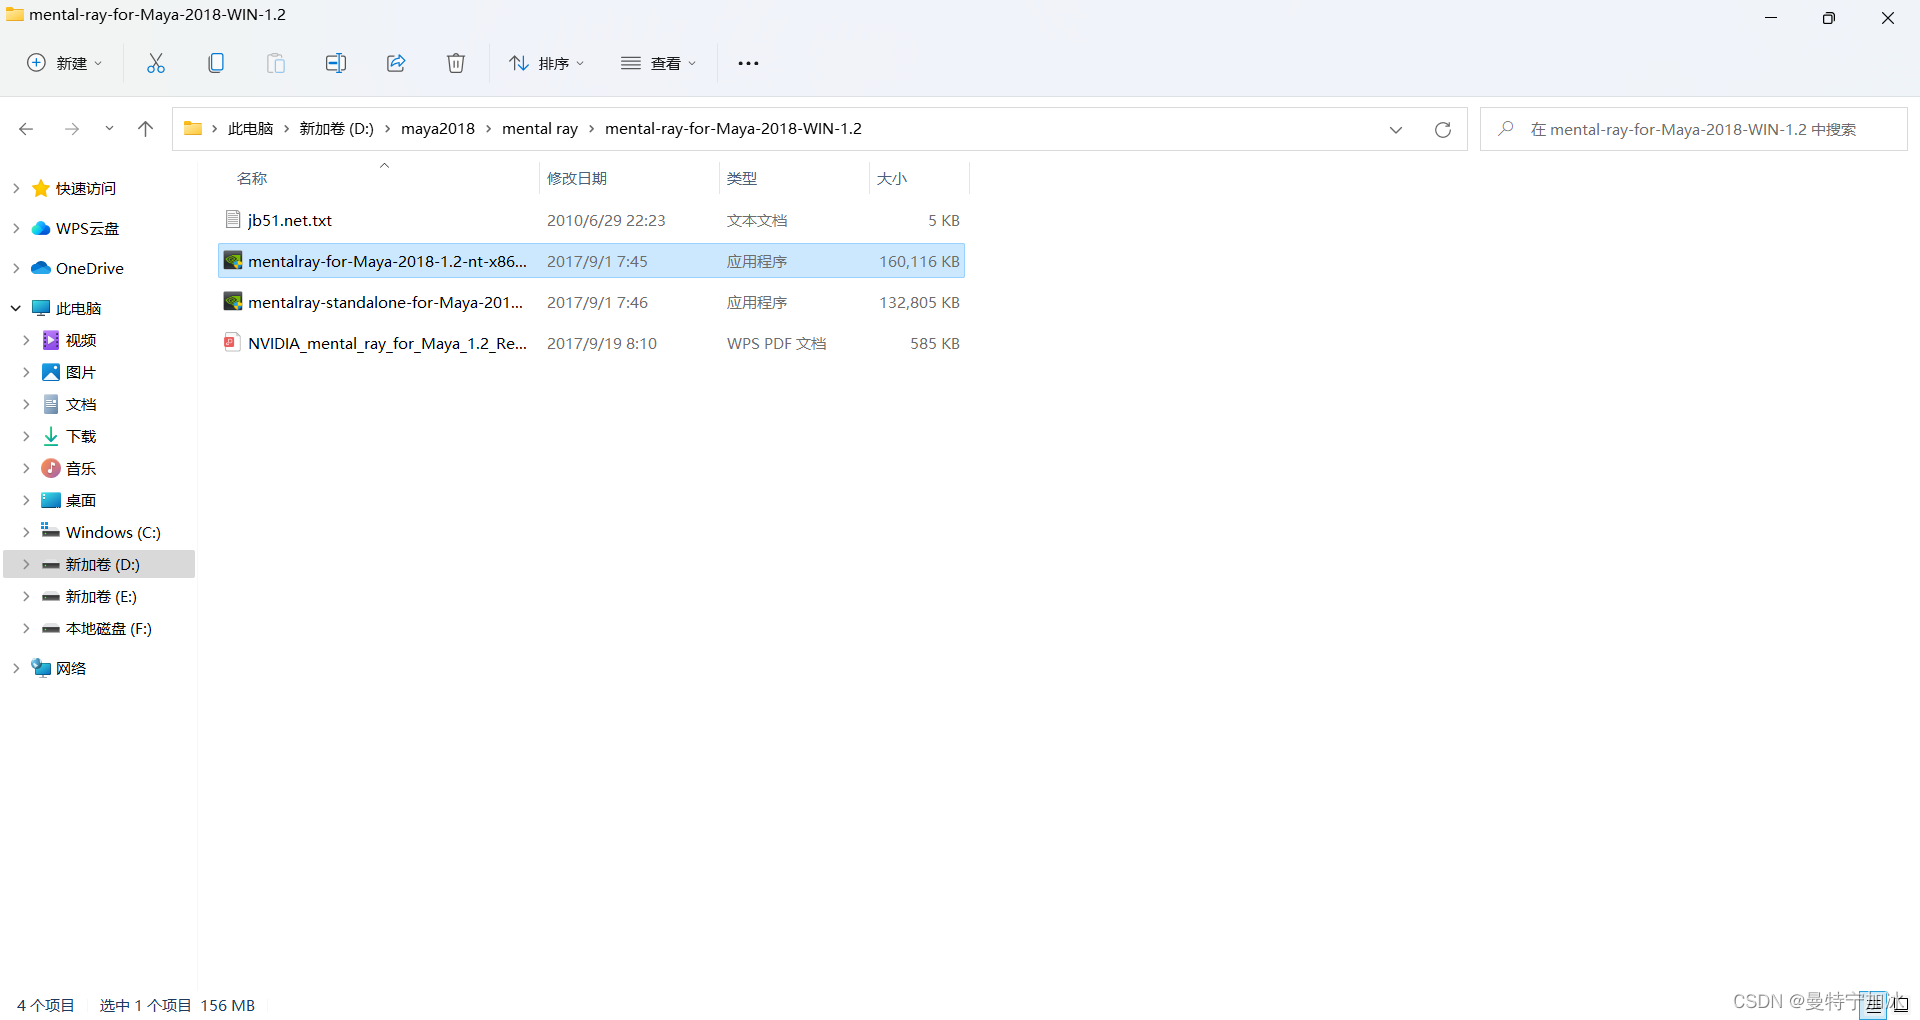Click the Paste clipboard icon

pyautogui.click(x=276, y=63)
